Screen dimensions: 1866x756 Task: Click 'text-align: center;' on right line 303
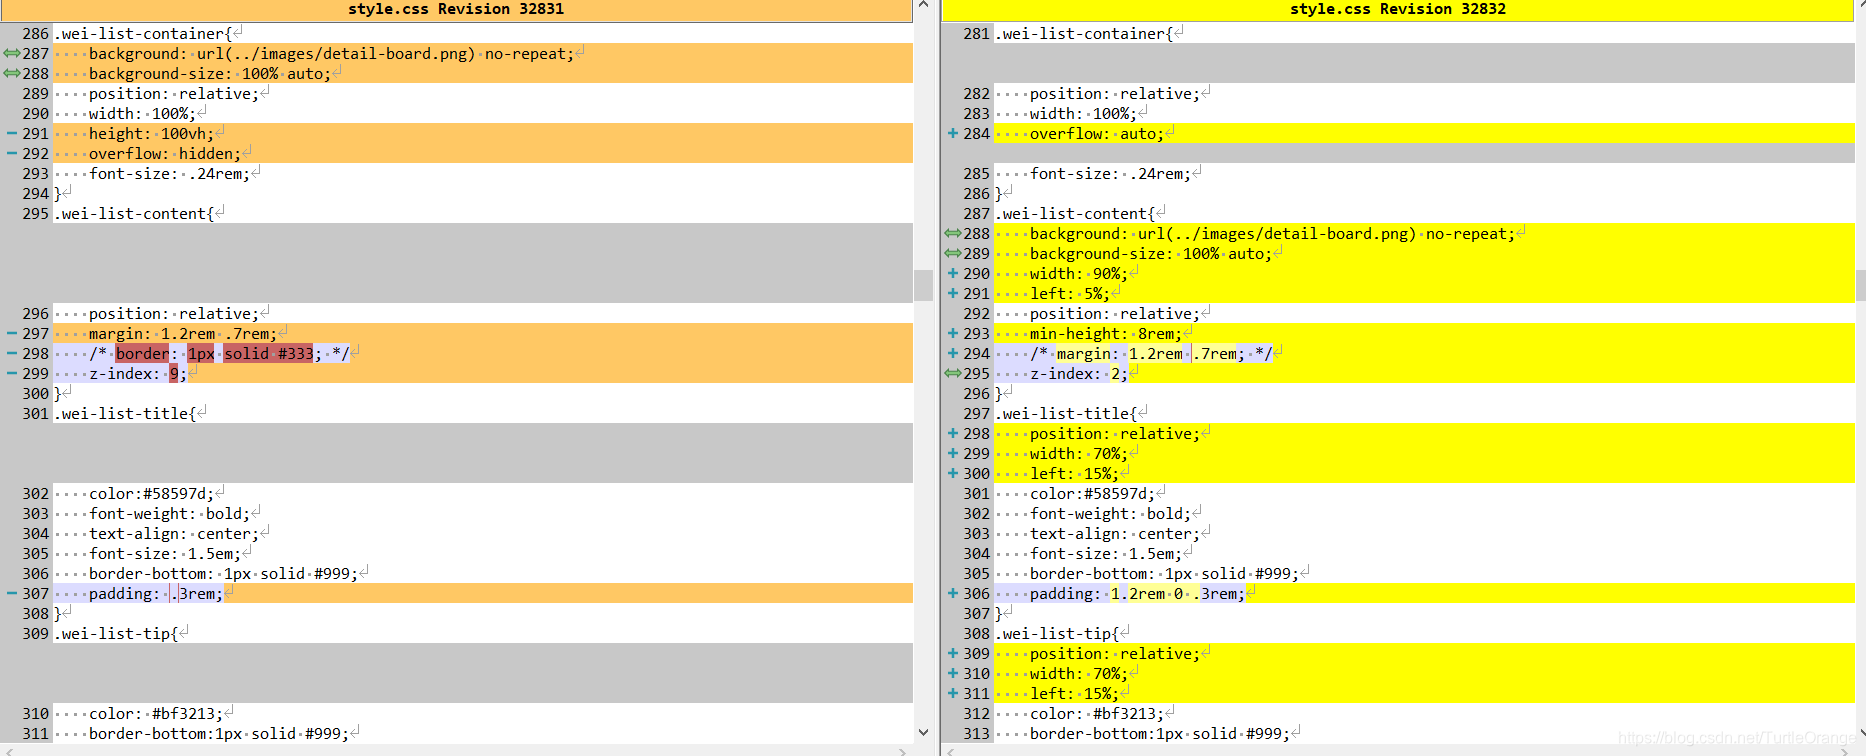pyautogui.click(x=1115, y=533)
